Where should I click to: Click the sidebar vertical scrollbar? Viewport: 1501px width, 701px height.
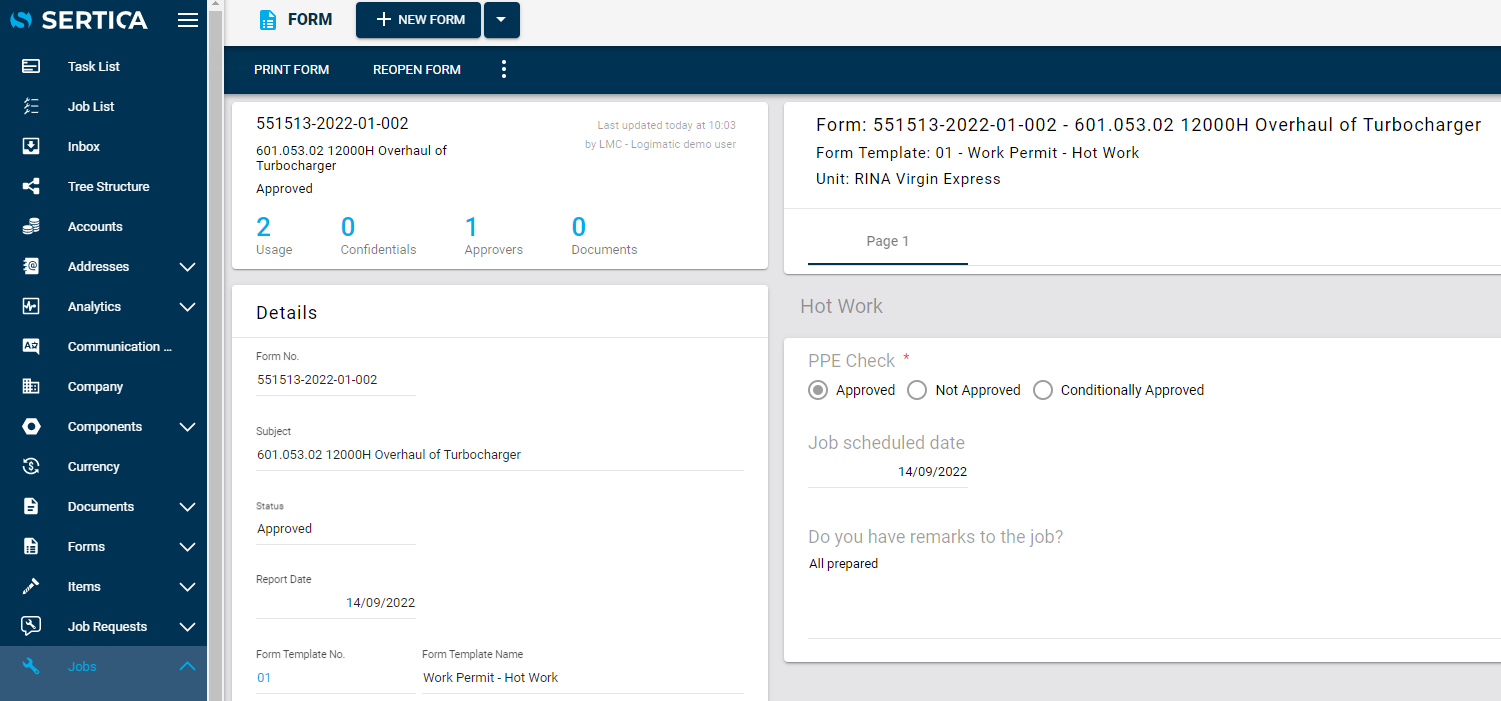[215, 350]
